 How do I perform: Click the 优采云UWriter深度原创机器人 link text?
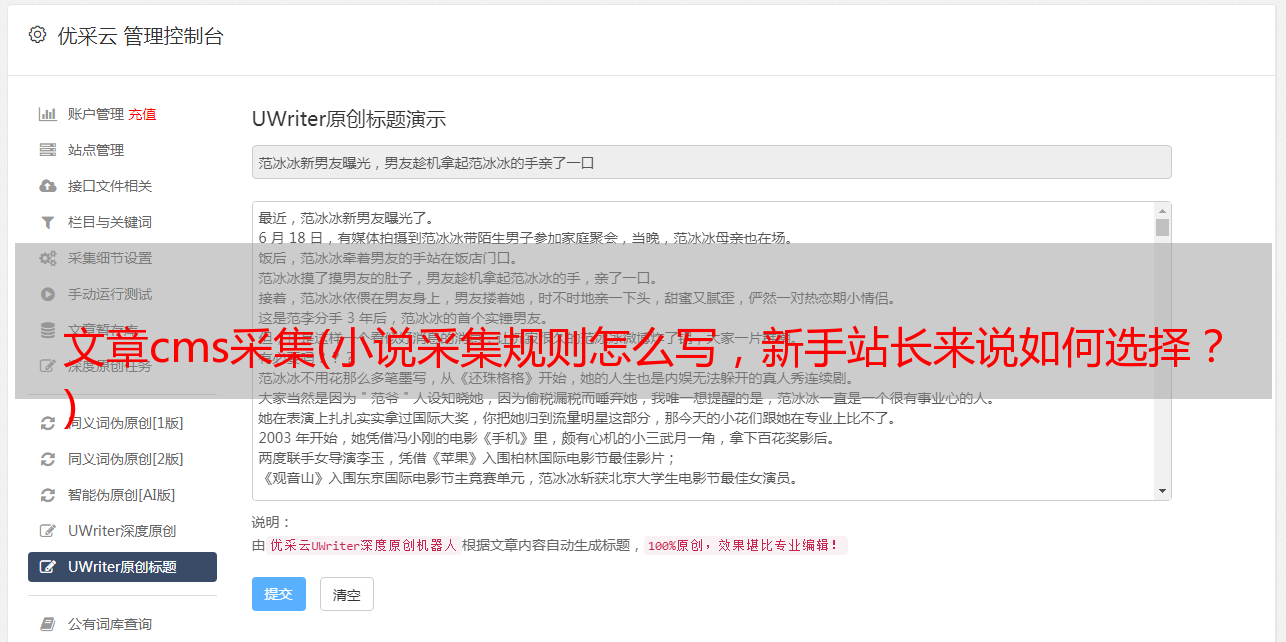click(x=363, y=546)
